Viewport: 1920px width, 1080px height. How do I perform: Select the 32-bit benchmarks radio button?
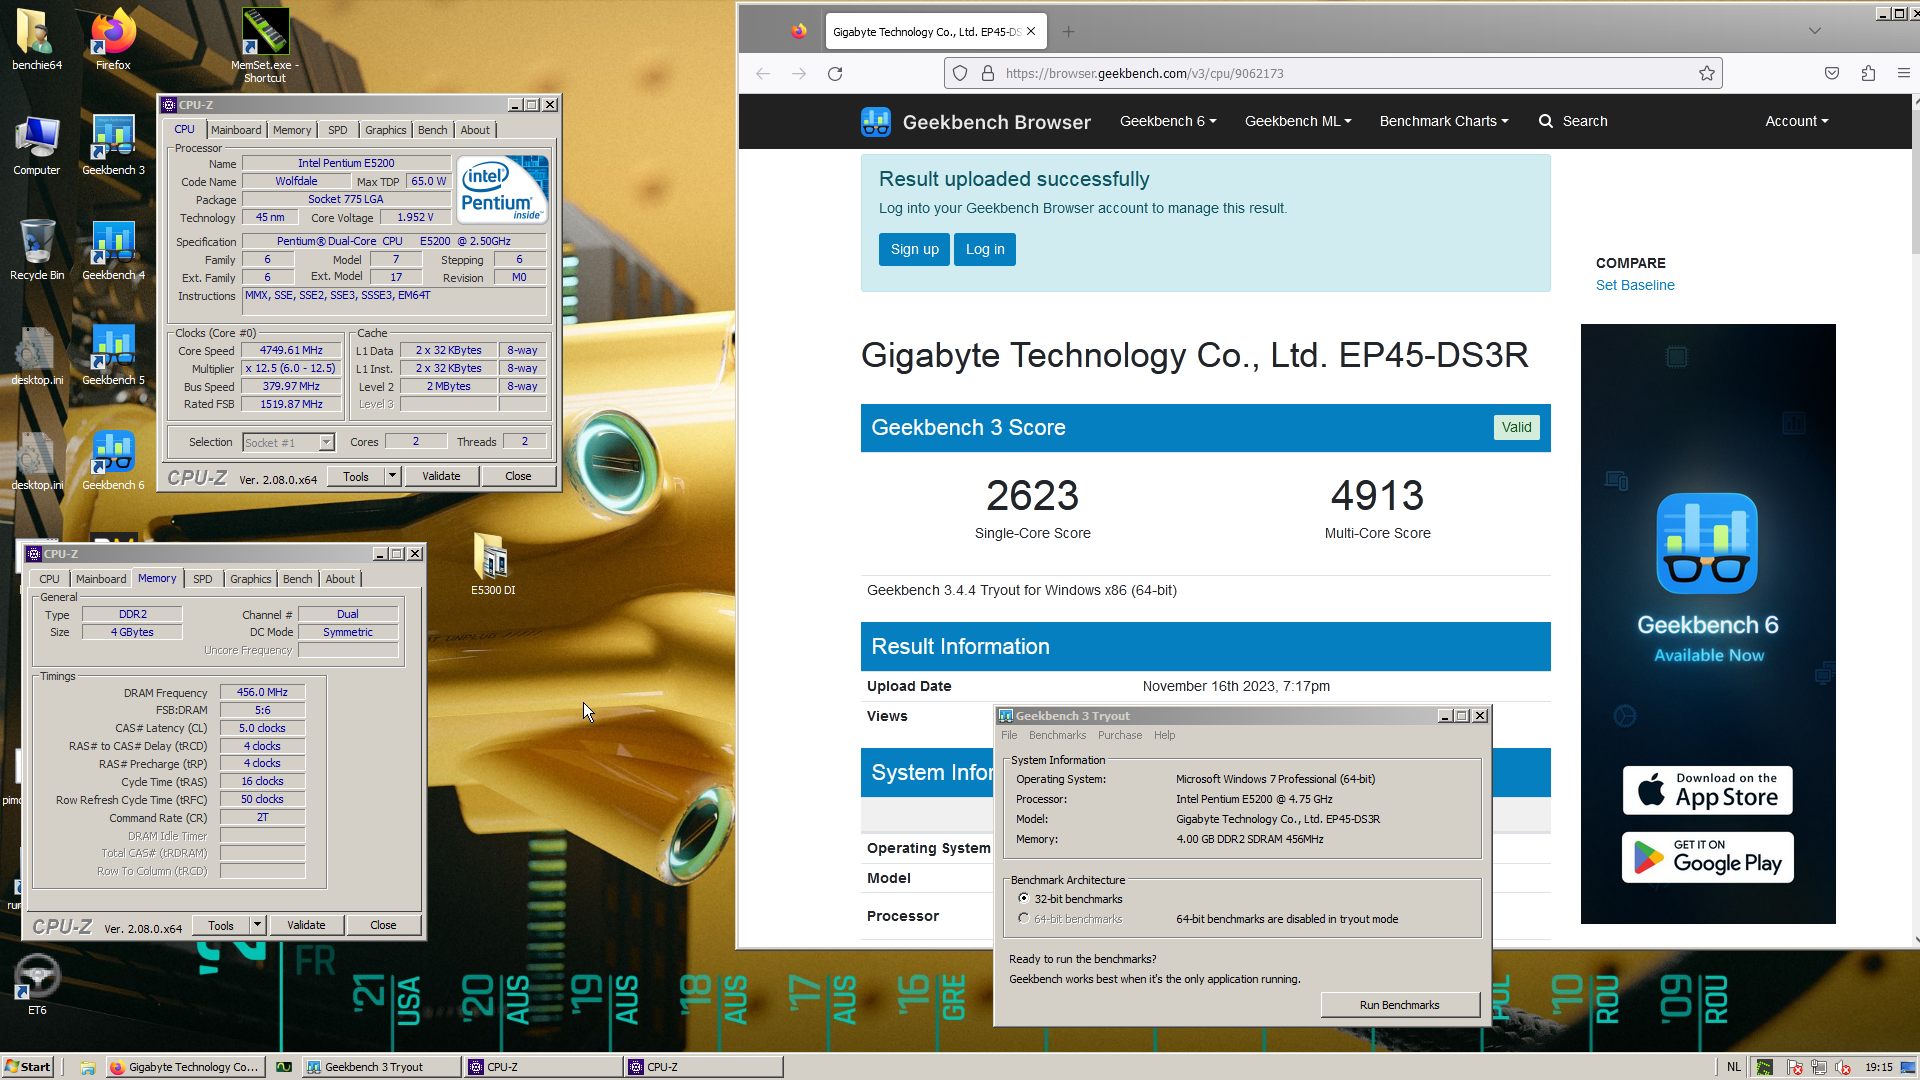click(1023, 898)
